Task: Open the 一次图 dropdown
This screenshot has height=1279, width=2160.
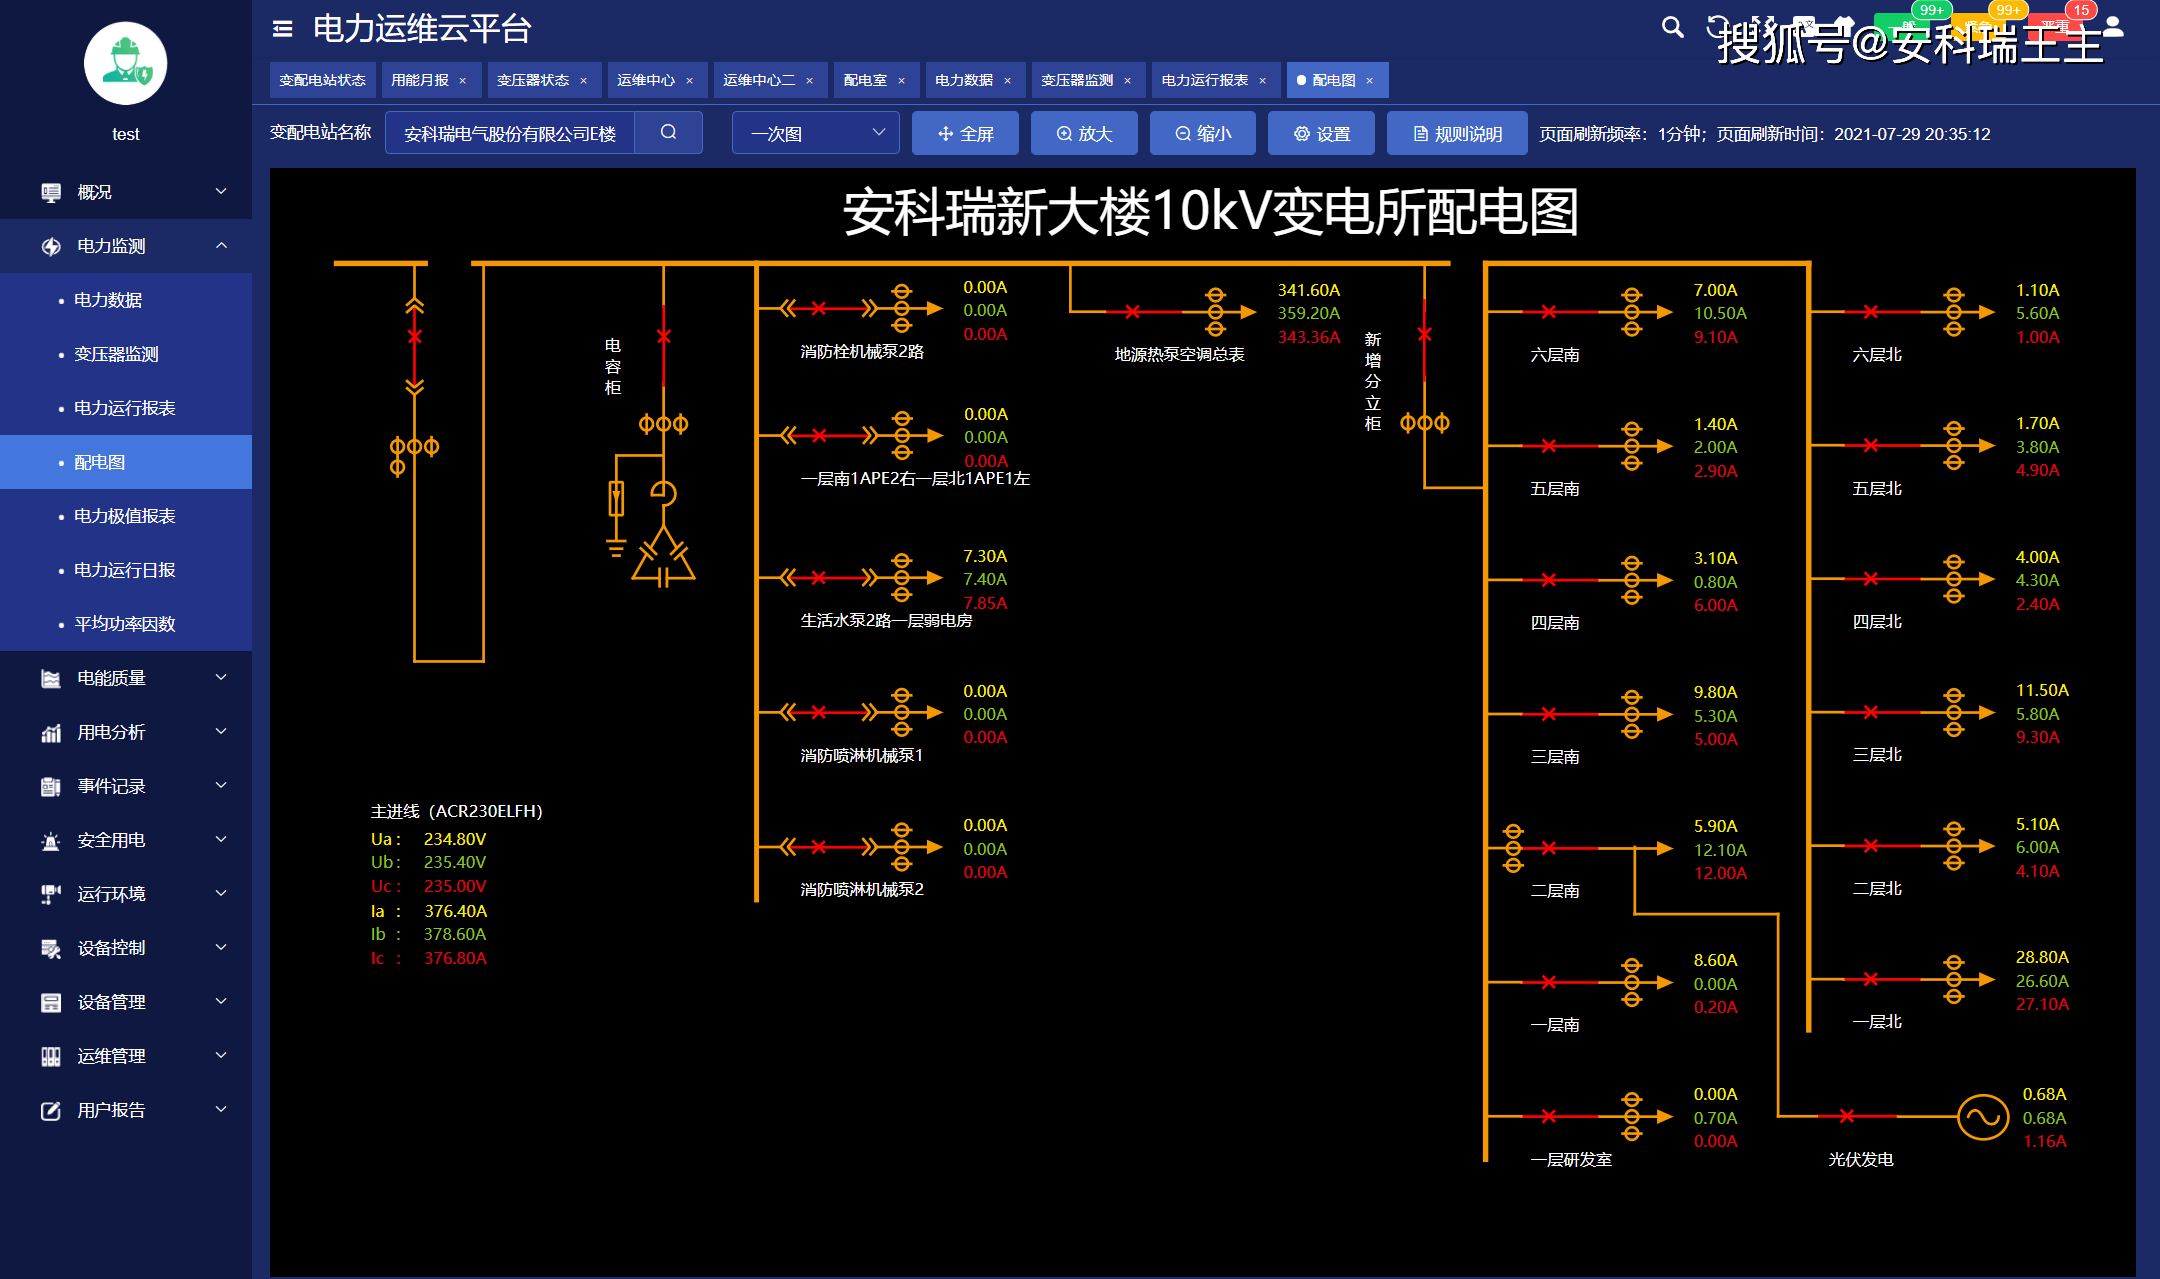Action: tap(815, 133)
